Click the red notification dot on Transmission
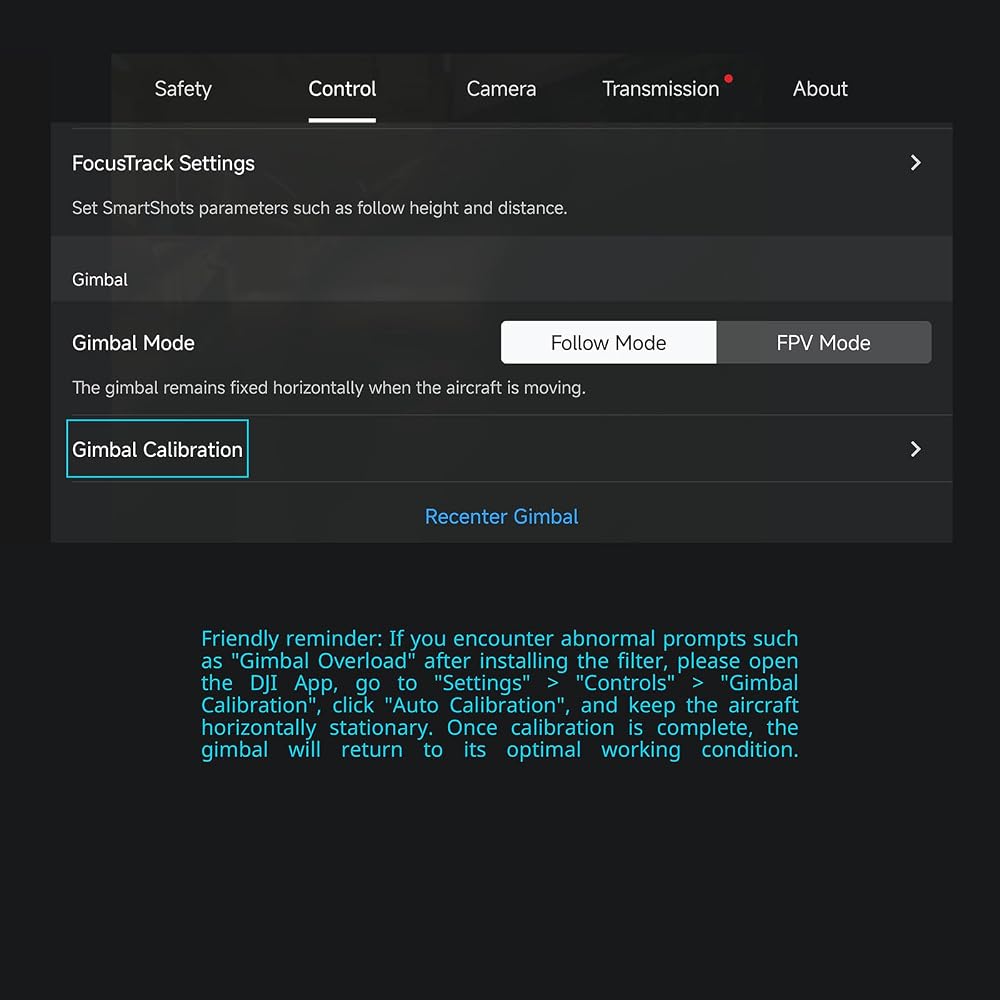 728,78
